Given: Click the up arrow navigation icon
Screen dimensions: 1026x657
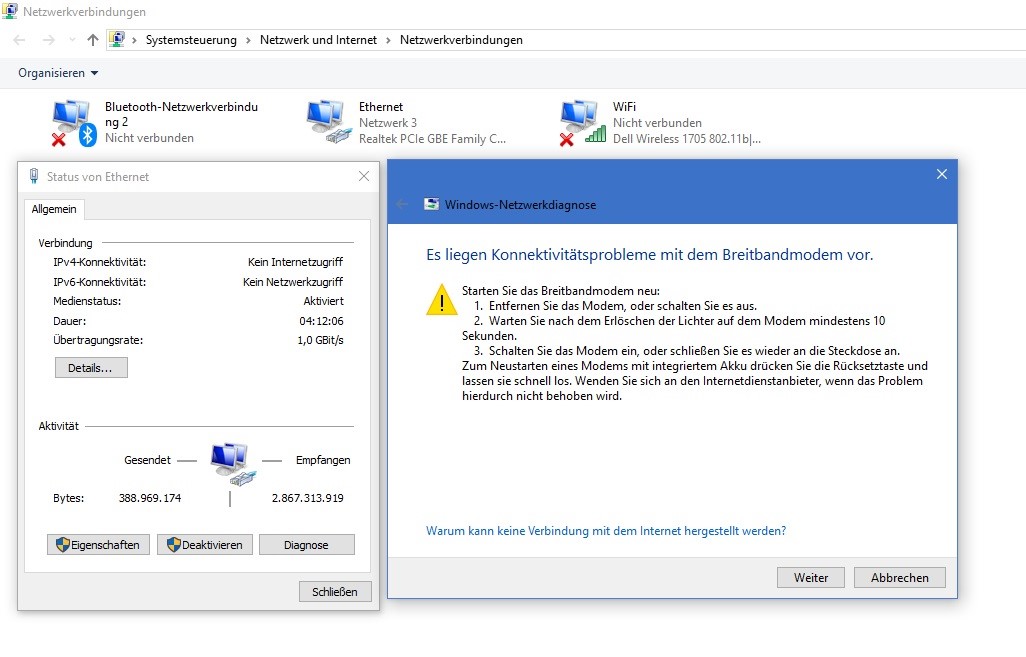Looking at the screenshot, I should pyautogui.click(x=93, y=40).
